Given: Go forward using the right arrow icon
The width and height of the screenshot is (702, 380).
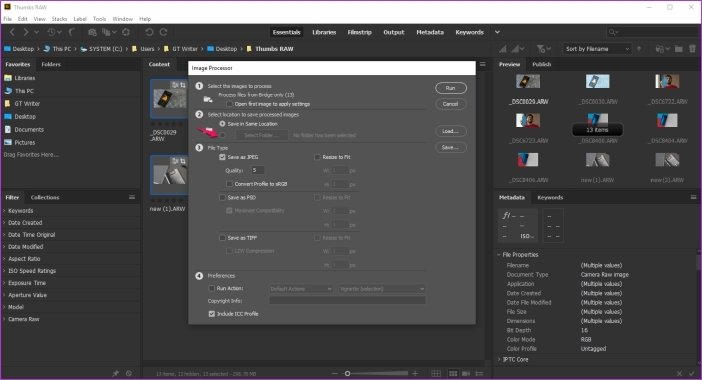Looking at the screenshot, I should click(x=26, y=32).
